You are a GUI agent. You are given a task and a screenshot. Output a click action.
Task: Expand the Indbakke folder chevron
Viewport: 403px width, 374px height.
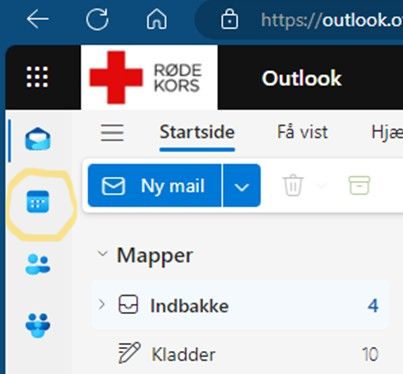102,304
